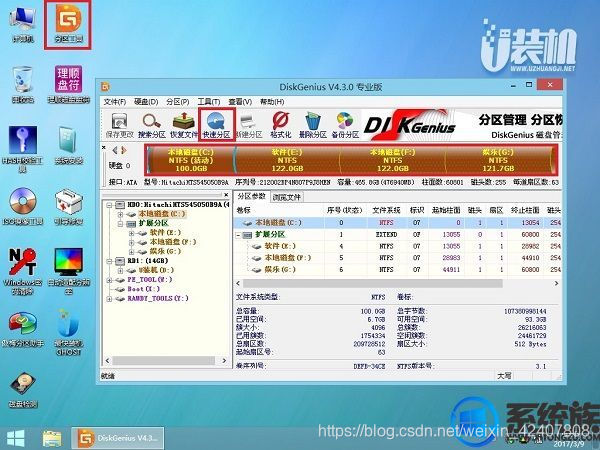Select 软件(E:) row in partition table

pos(397,246)
